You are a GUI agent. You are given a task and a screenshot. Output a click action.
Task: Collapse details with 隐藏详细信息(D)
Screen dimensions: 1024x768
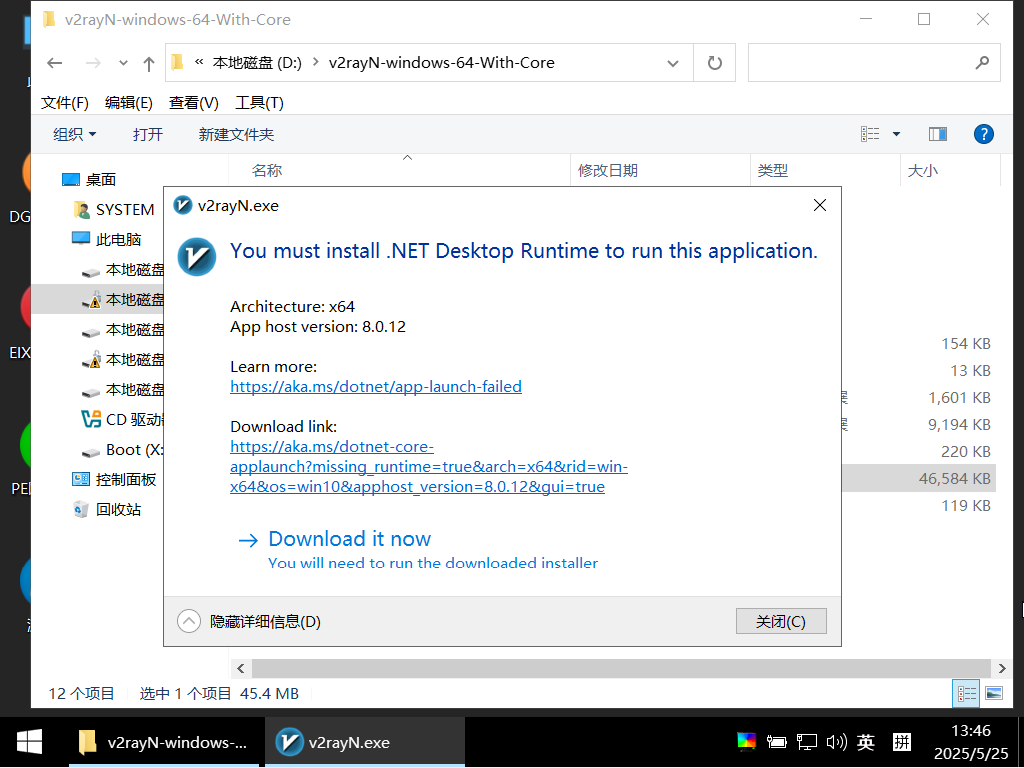click(249, 622)
